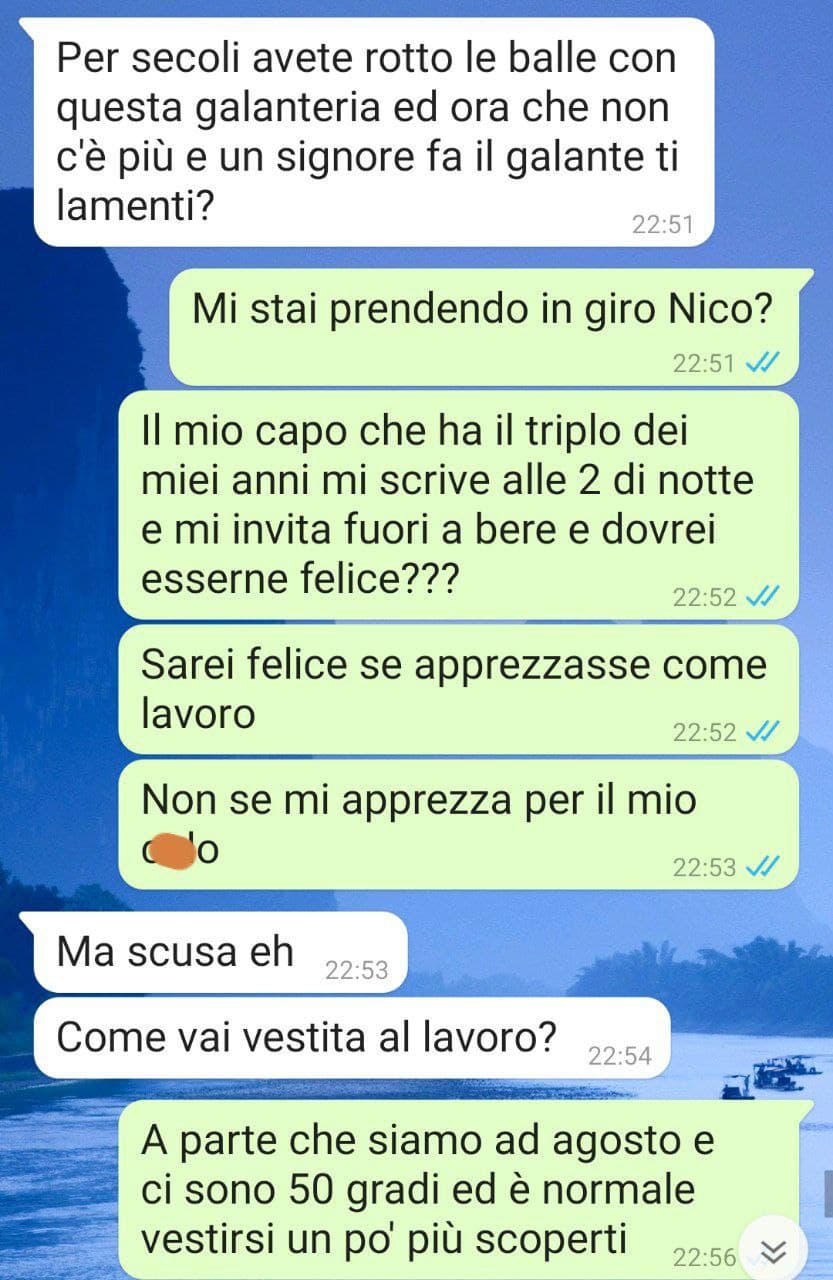Image resolution: width=833 pixels, height=1280 pixels.
Task: Select the 'Ma scusa eh' message bubble
Action: click(x=221, y=953)
